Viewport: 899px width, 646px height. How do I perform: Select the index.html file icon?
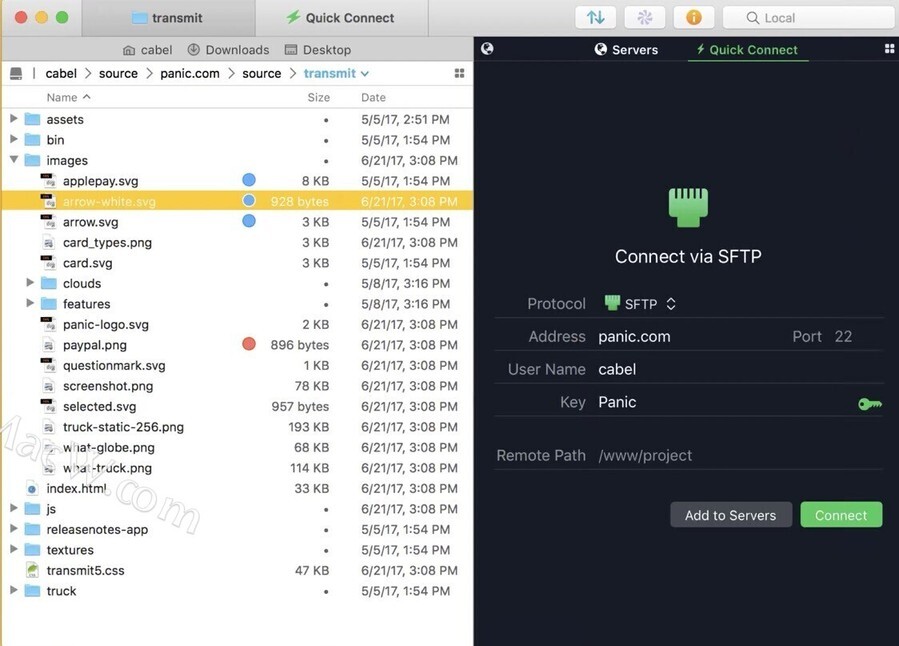point(32,488)
